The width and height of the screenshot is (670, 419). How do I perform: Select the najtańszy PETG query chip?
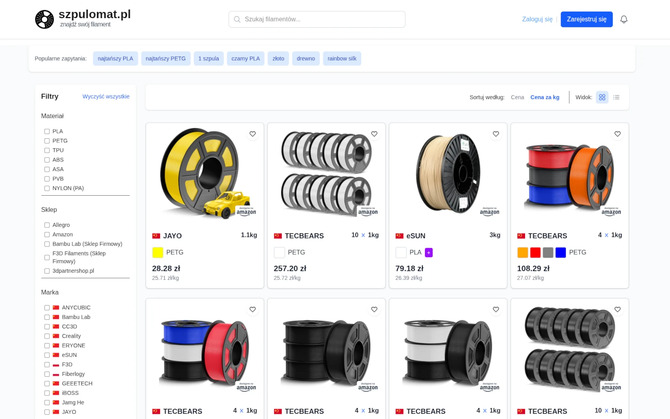coord(165,59)
